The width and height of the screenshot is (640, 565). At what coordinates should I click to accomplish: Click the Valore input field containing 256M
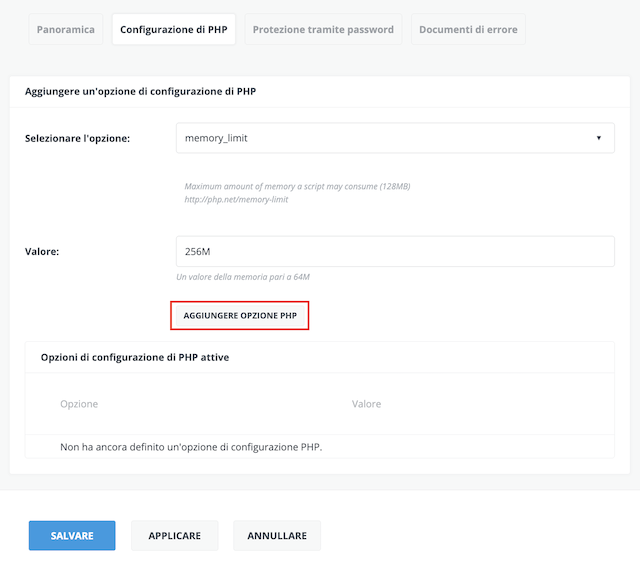(x=395, y=251)
